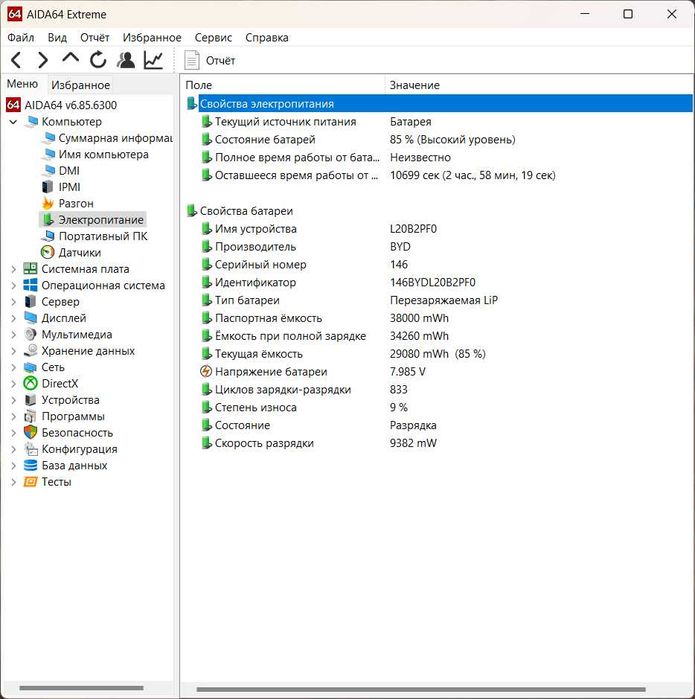Screen dimensions: 695x699
Task: Open user management toolbar icon
Action: 126,60
